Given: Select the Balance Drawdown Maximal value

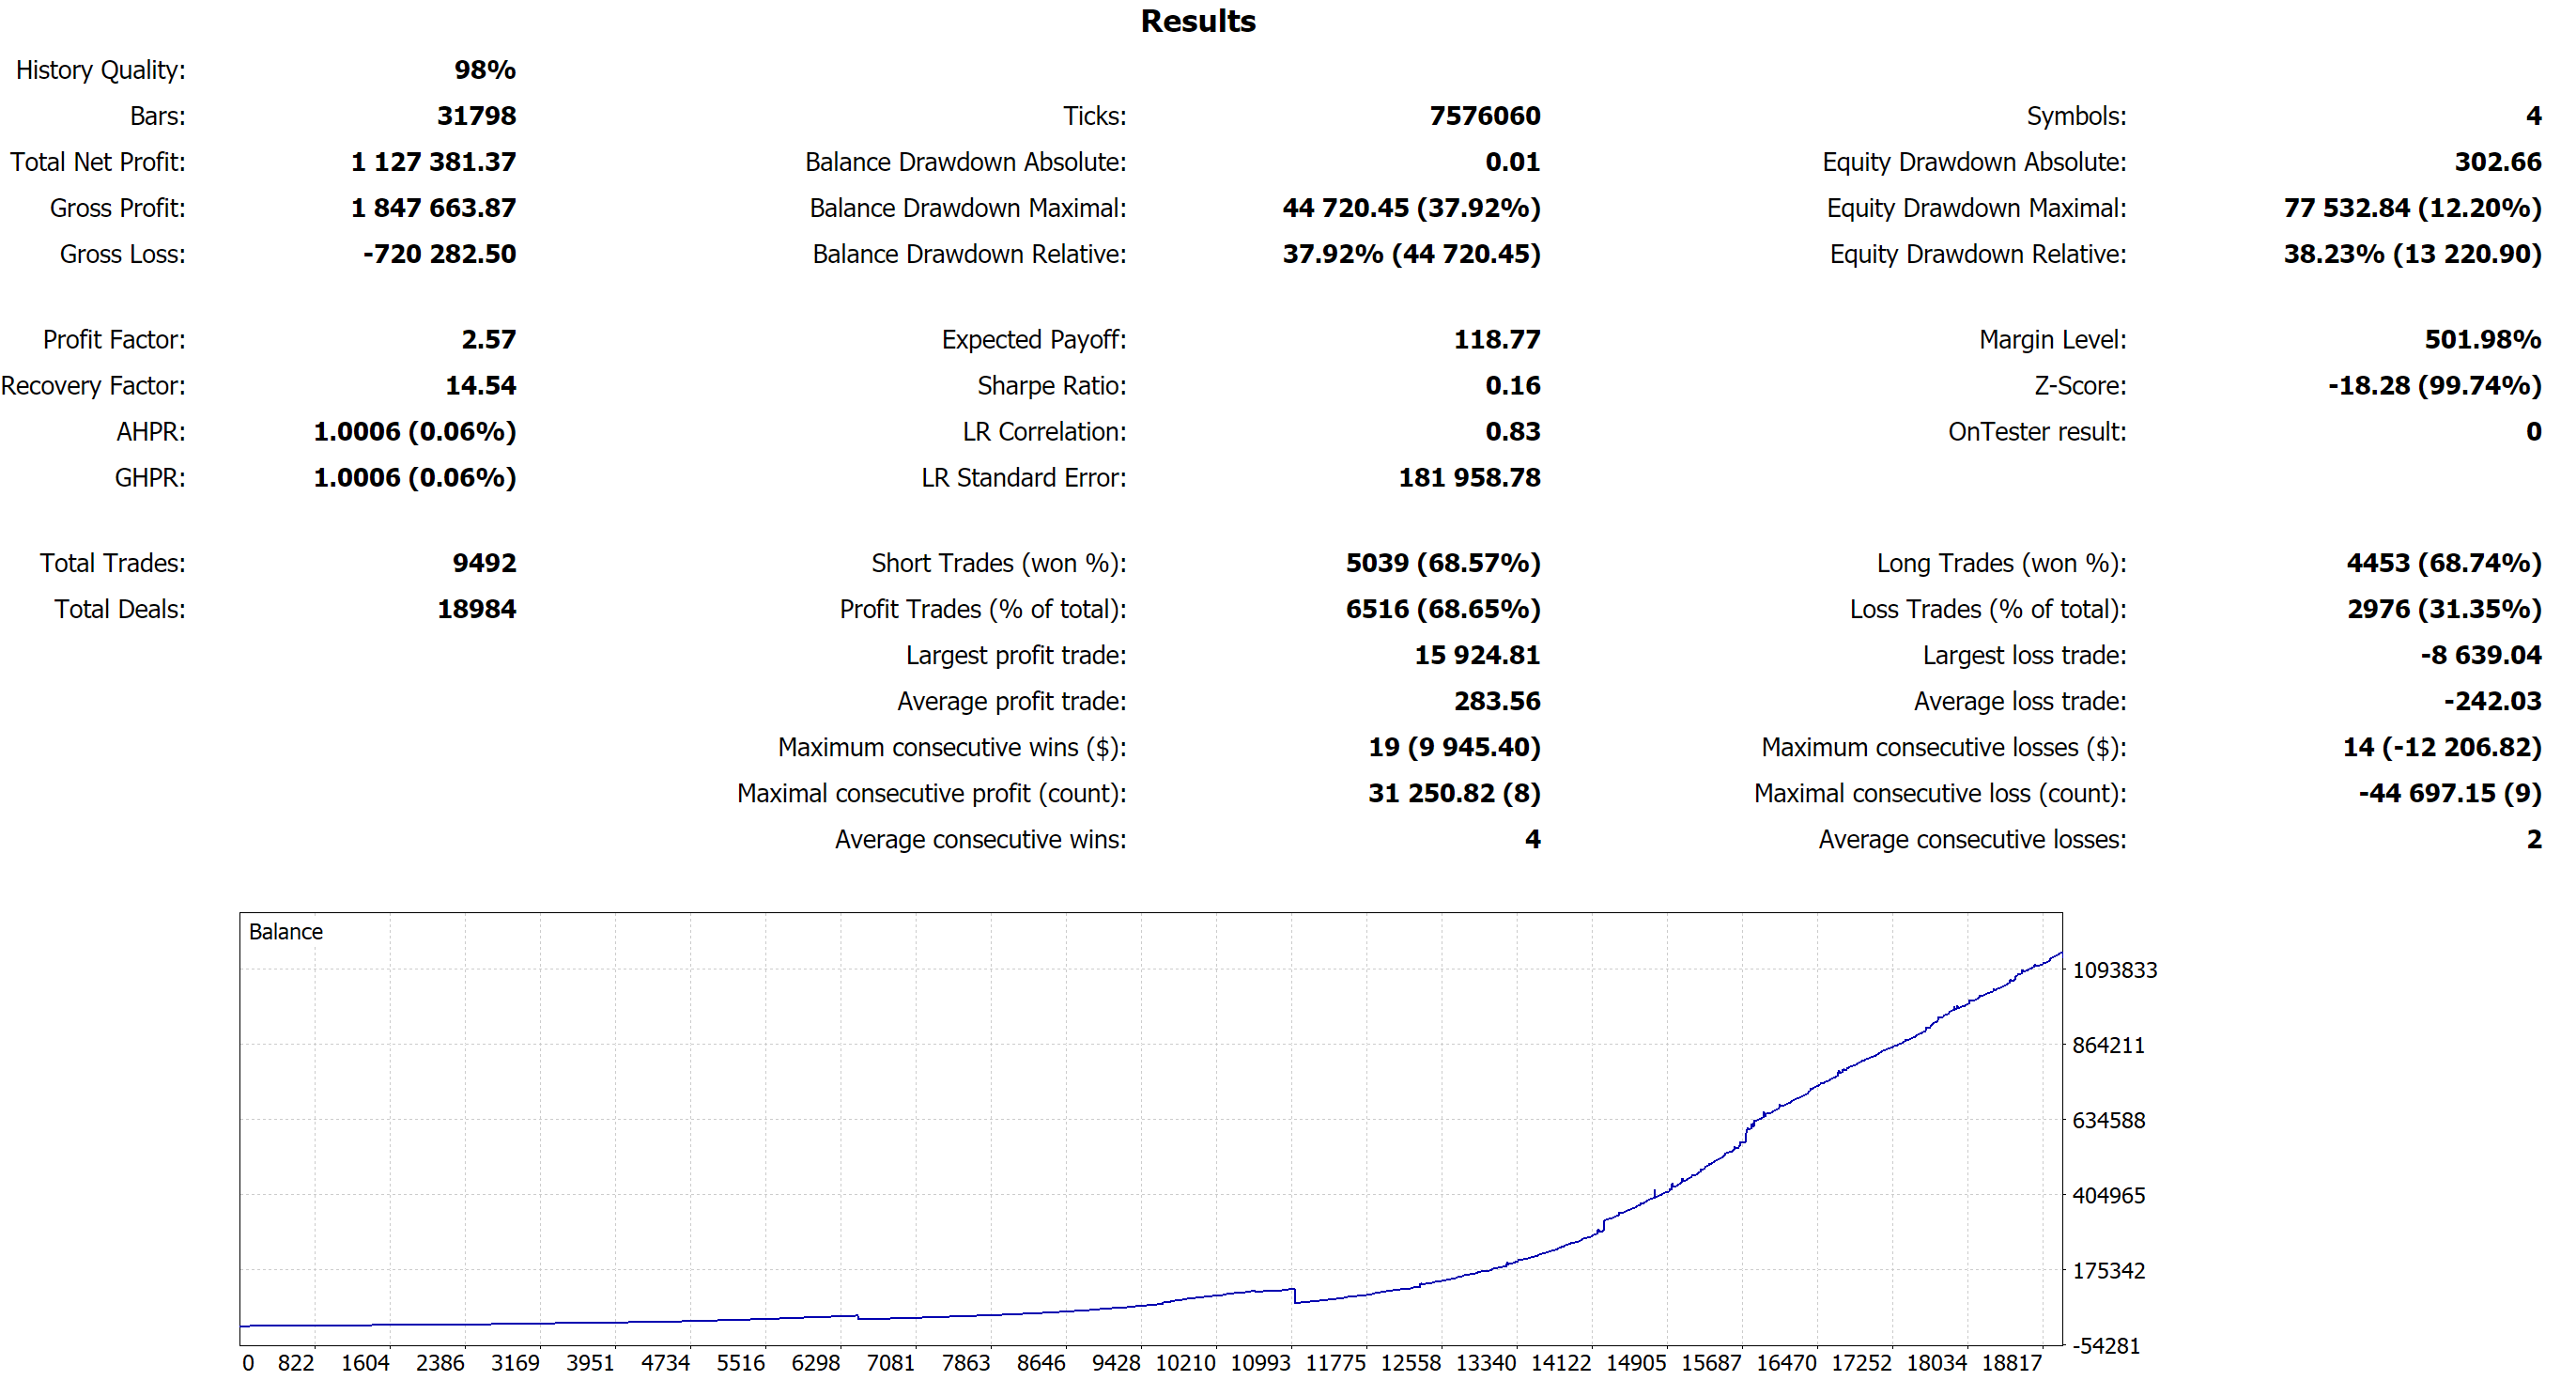Looking at the screenshot, I should click(x=1411, y=208).
